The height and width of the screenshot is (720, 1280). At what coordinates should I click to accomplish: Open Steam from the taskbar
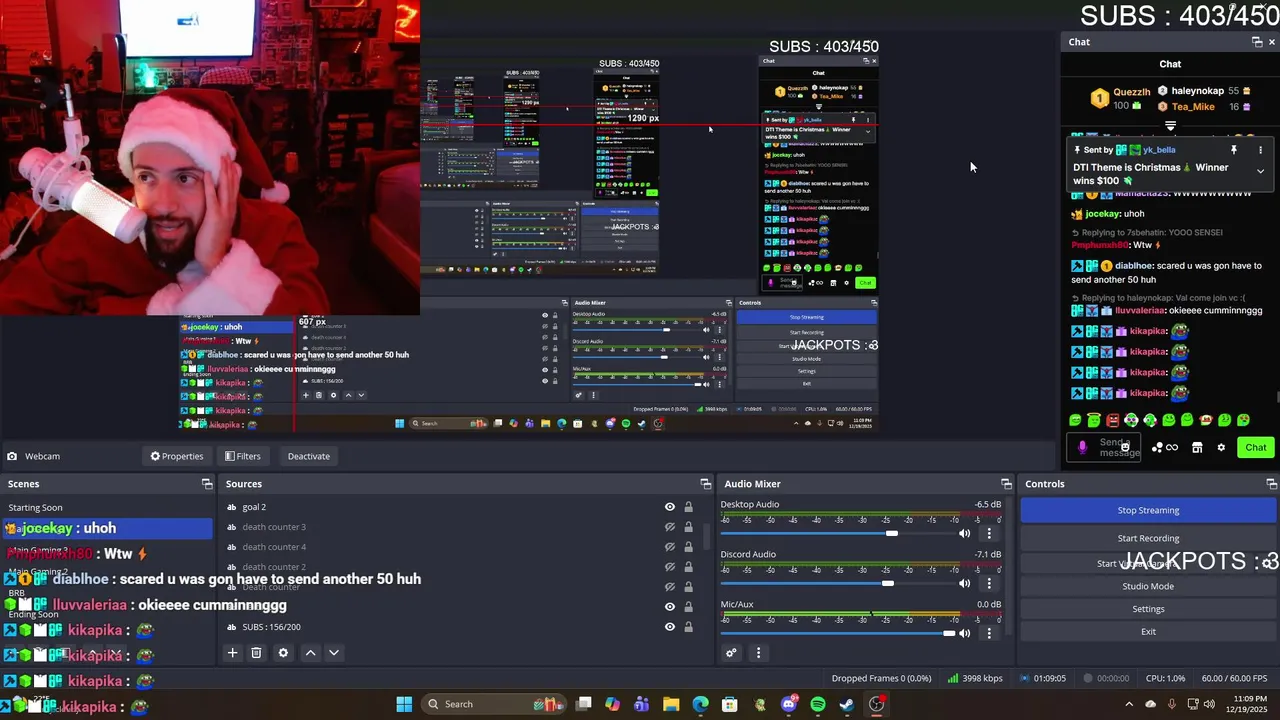847,704
